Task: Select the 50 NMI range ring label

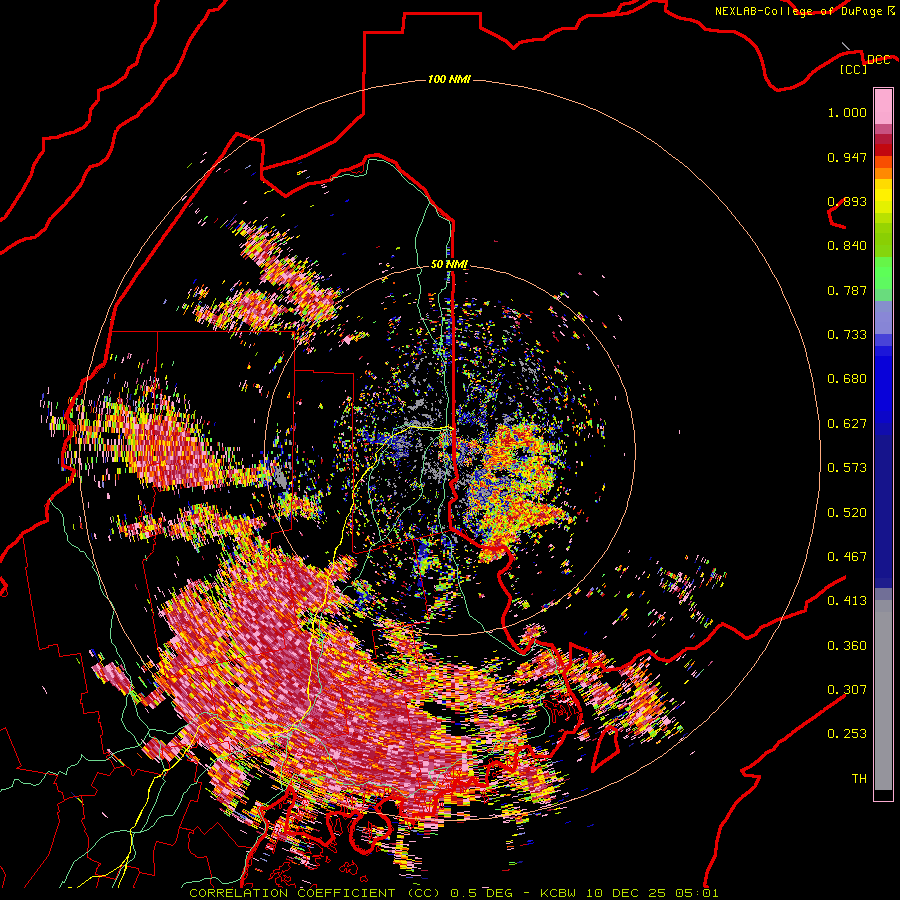Action: click(x=449, y=264)
